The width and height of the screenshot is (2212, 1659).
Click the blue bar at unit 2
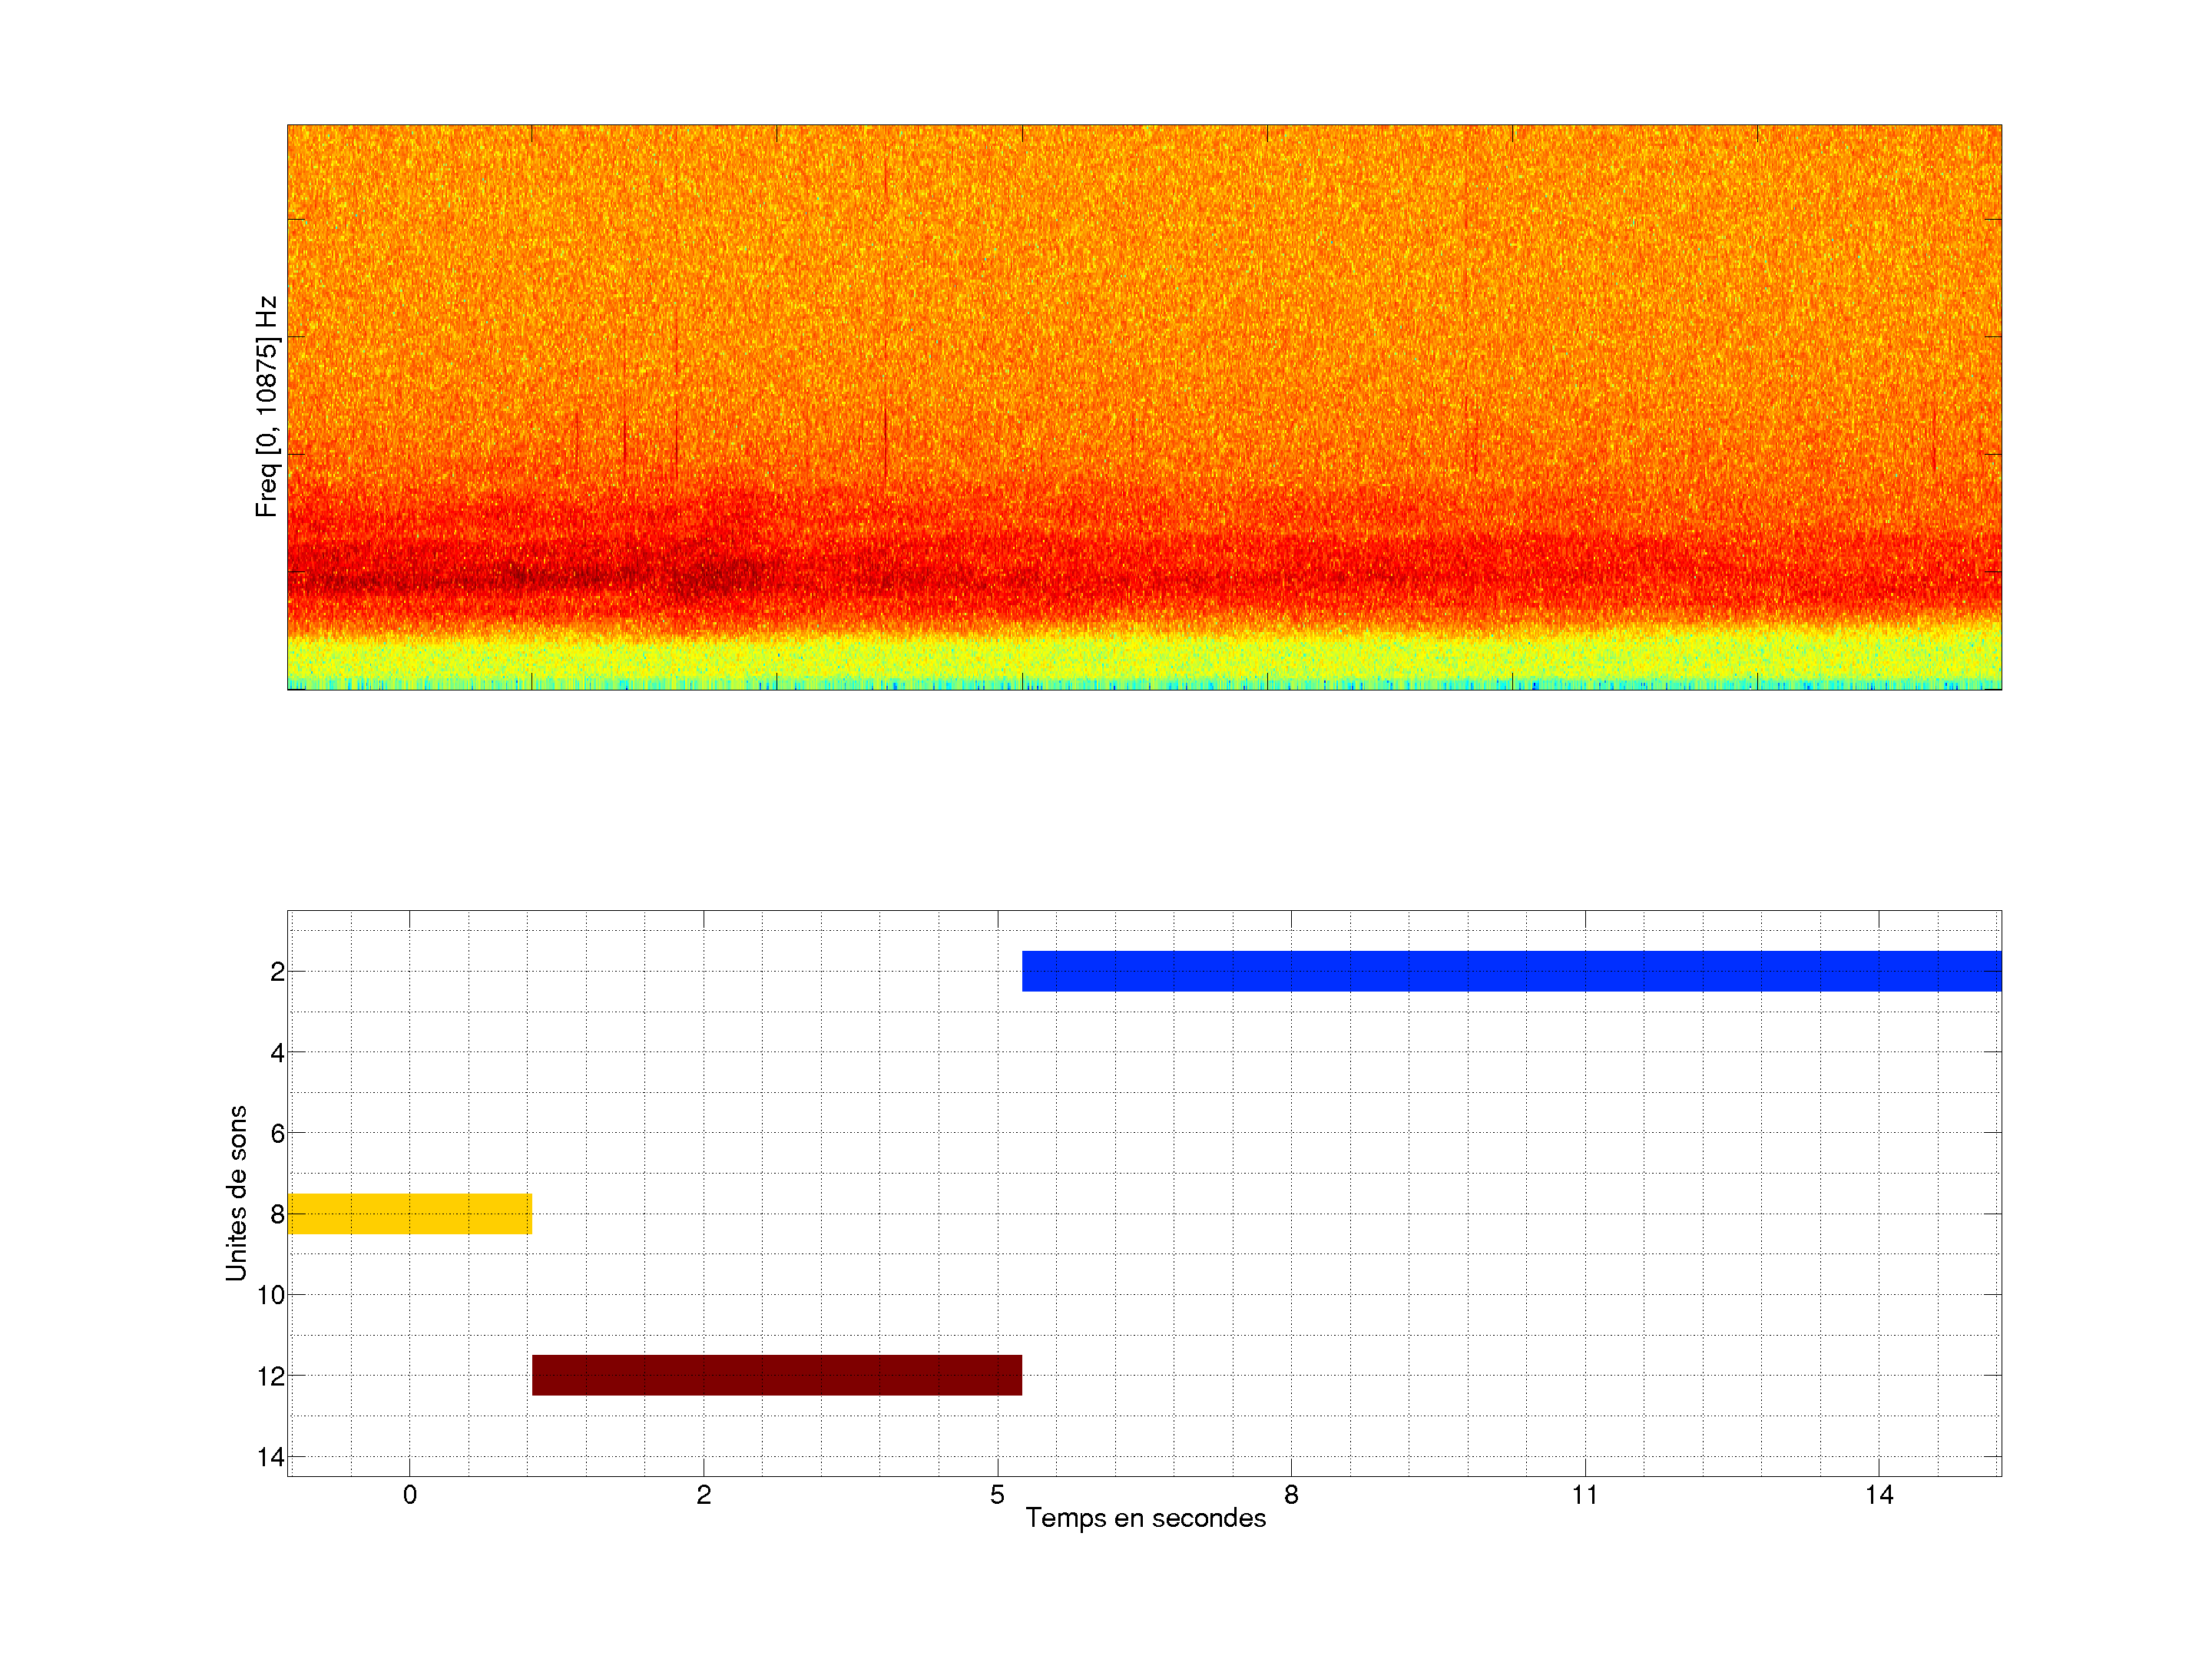pos(1510,971)
